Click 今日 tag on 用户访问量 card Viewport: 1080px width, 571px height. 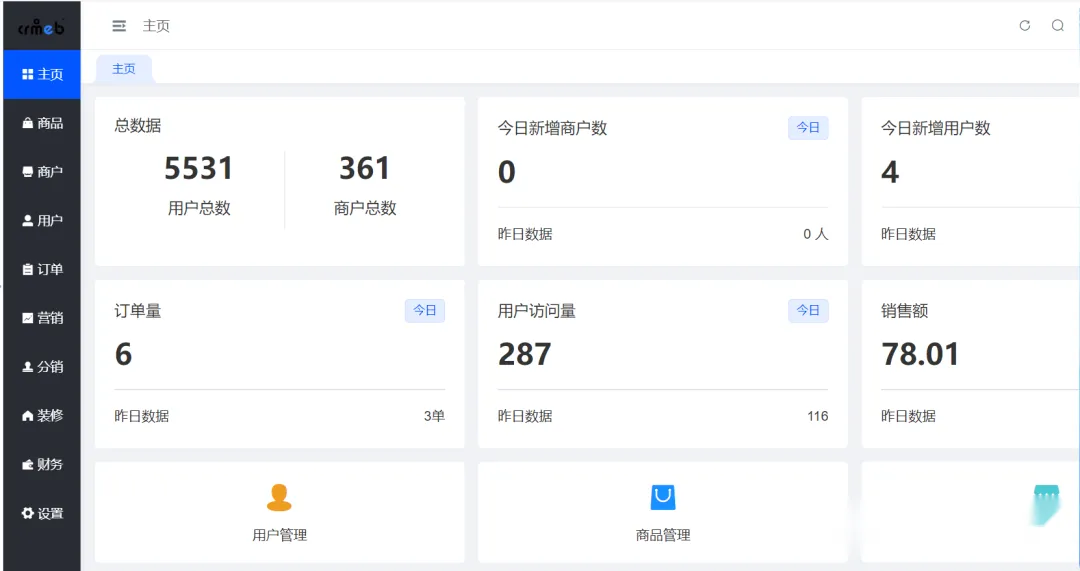pyautogui.click(x=808, y=311)
